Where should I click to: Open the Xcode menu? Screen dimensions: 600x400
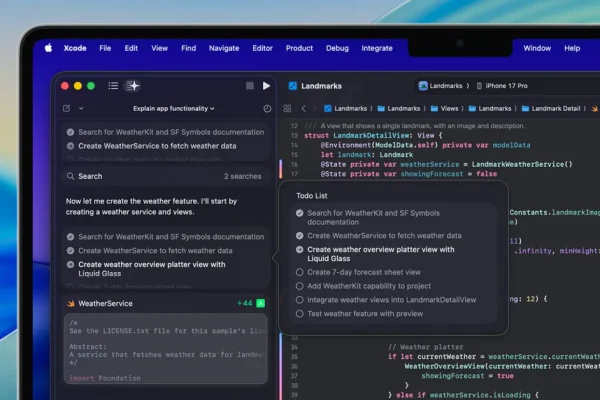point(75,48)
